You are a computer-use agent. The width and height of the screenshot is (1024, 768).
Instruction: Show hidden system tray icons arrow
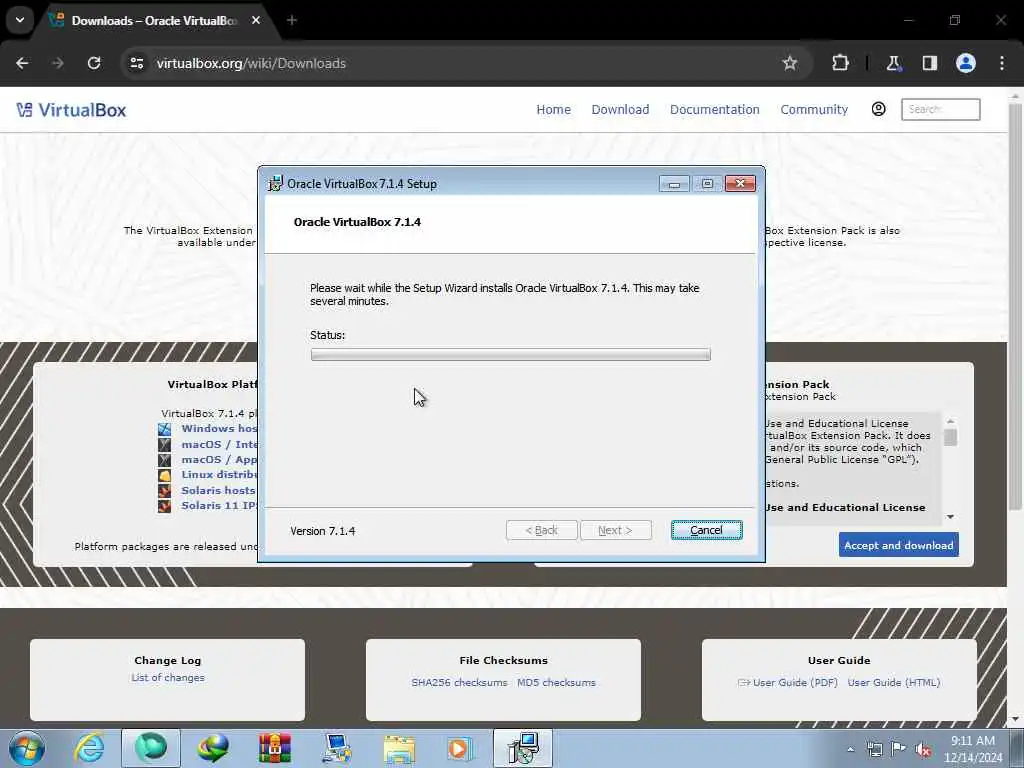tap(850, 750)
